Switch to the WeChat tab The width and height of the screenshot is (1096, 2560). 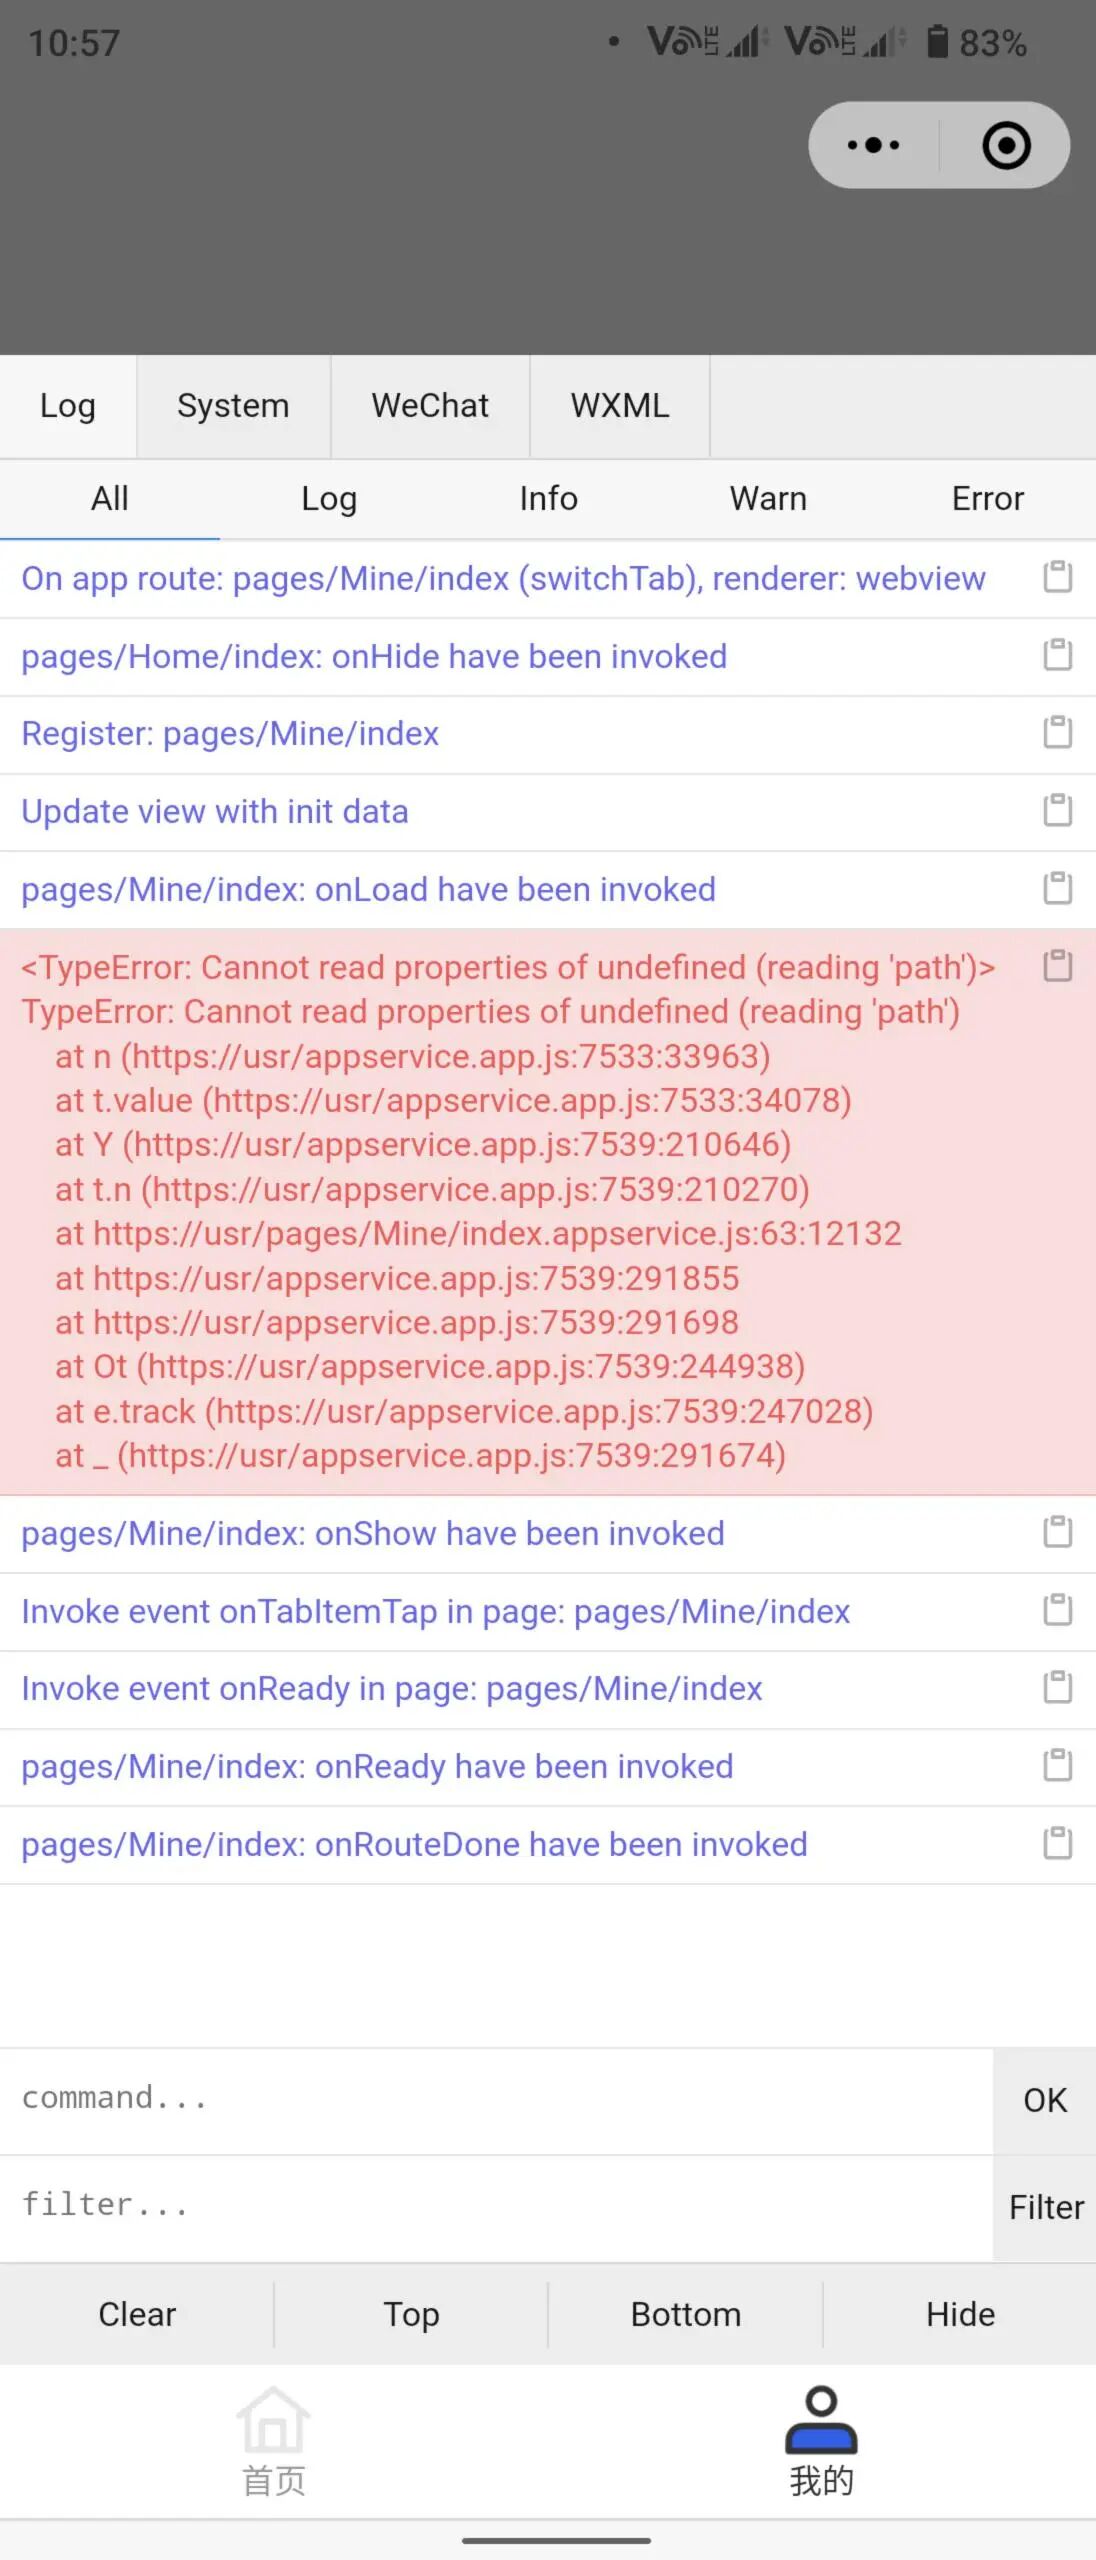pyautogui.click(x=430, y=406)
